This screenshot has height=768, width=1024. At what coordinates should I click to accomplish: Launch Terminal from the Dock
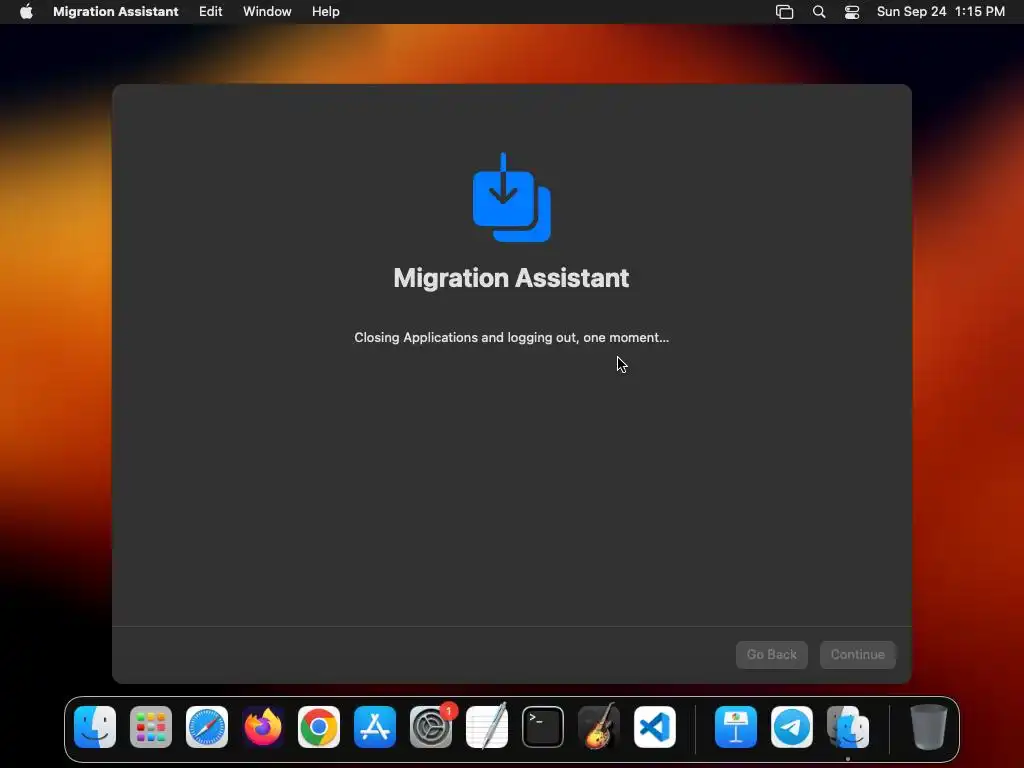[x=543, y=727]
